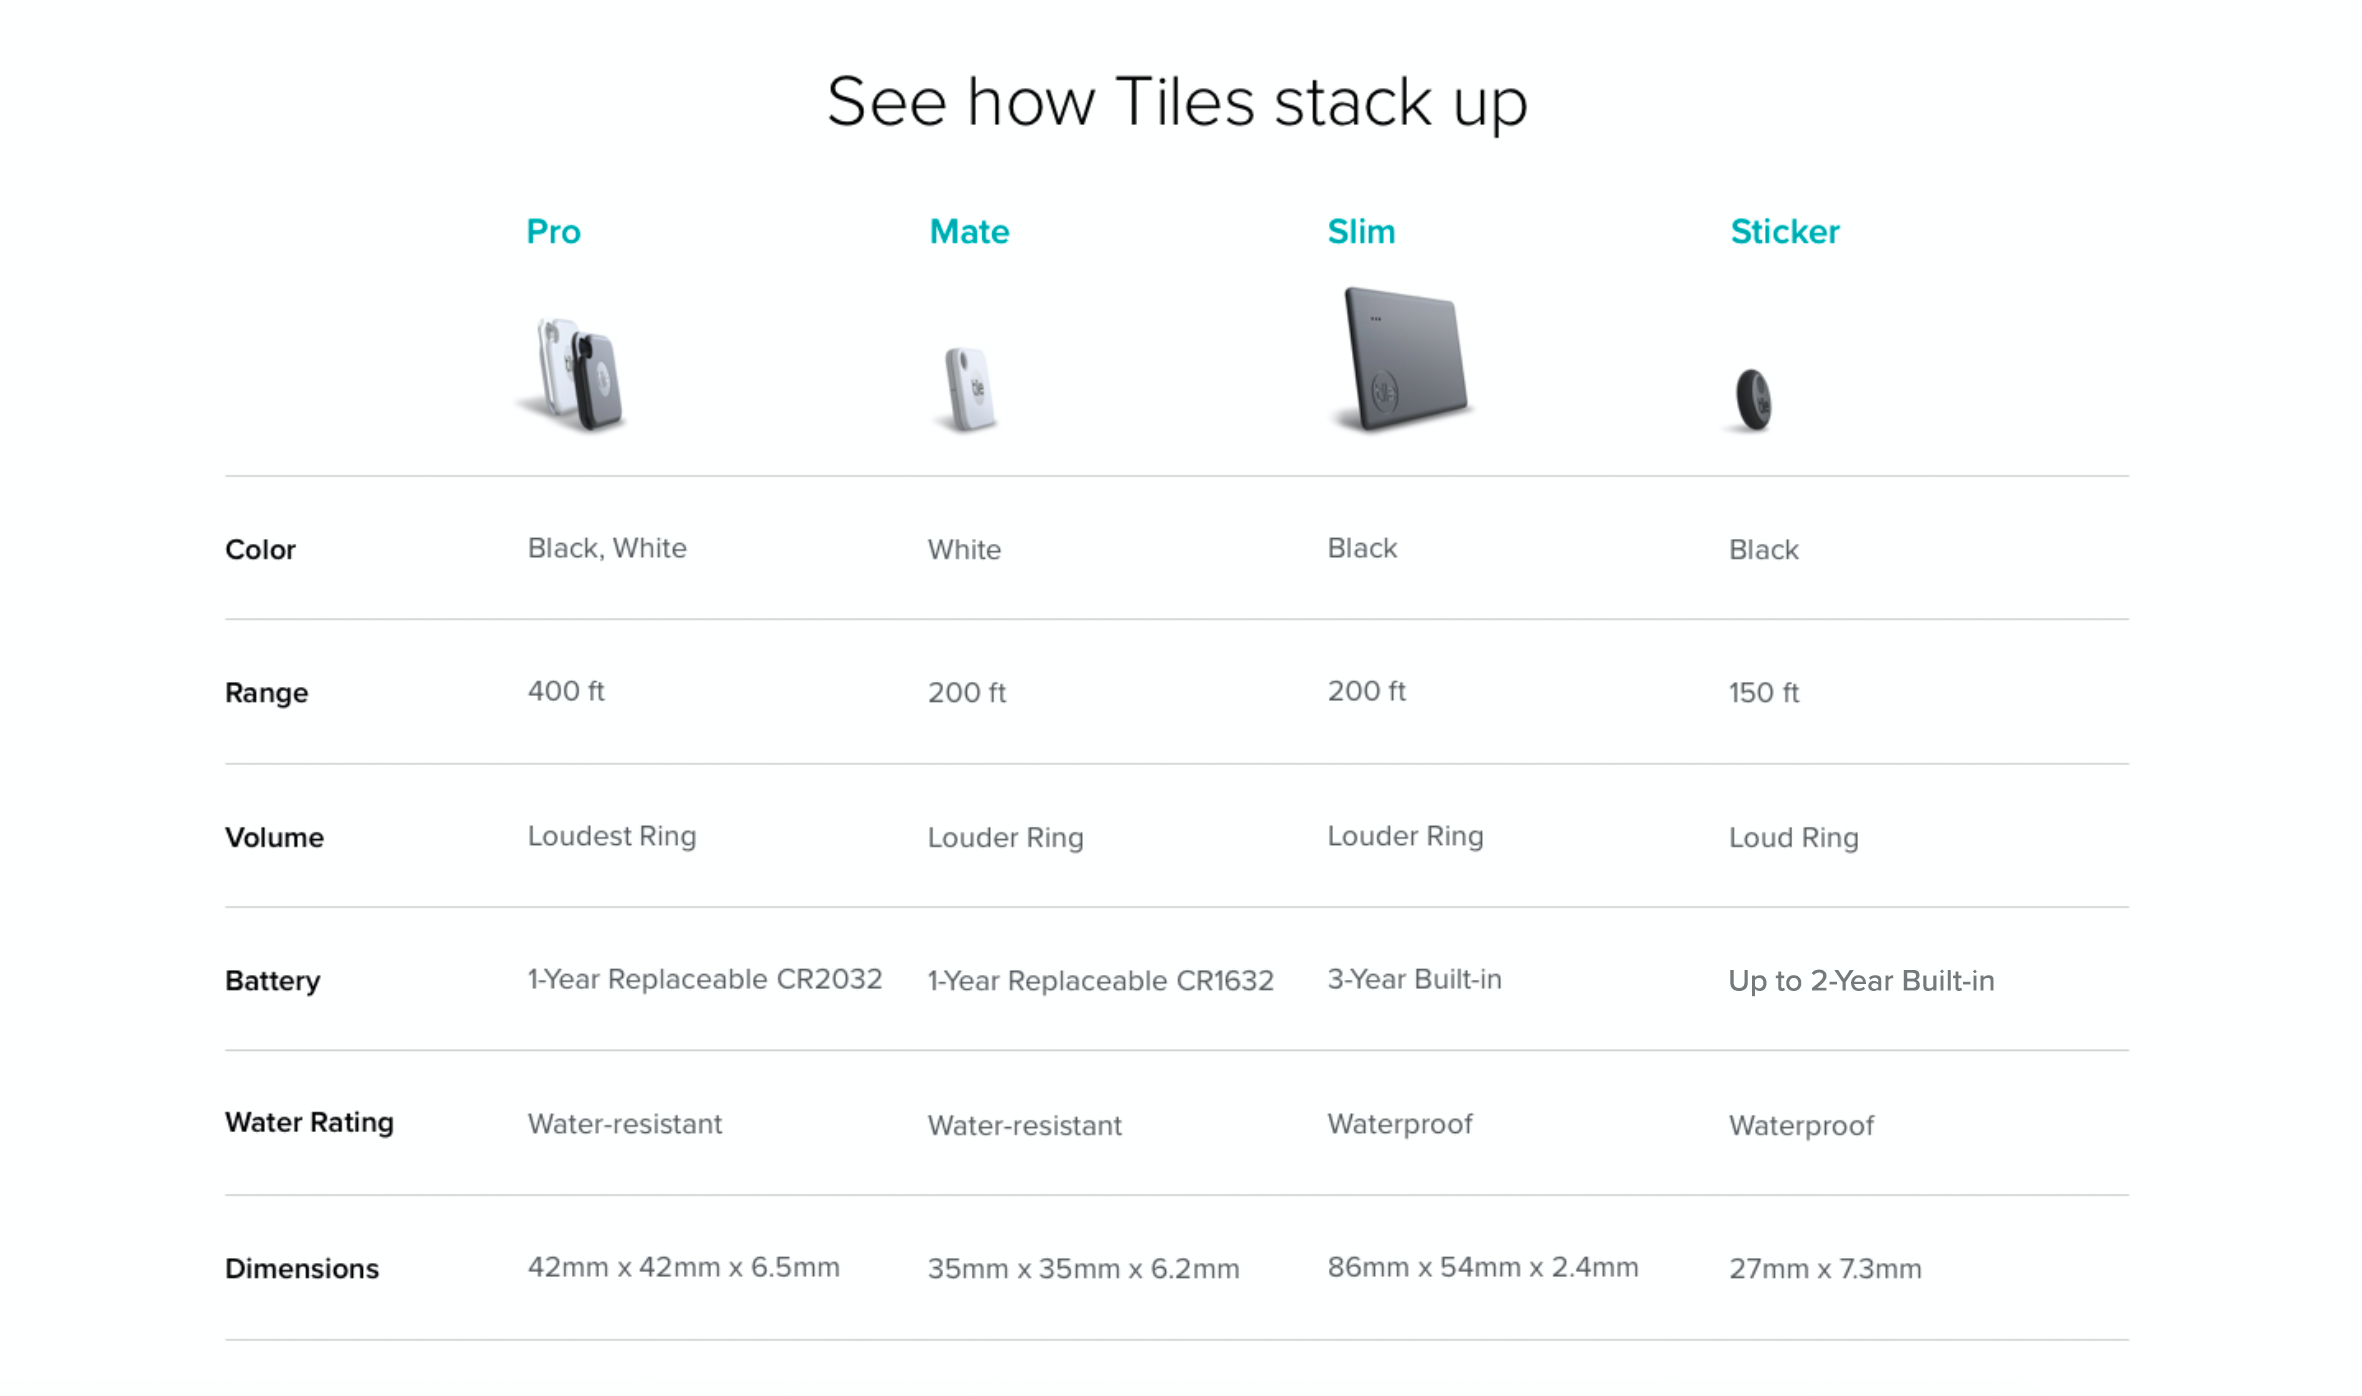Open the Sticker product heading link
The height and width of the screenshot is (1396, 2362).
[x=1784, y=232]
